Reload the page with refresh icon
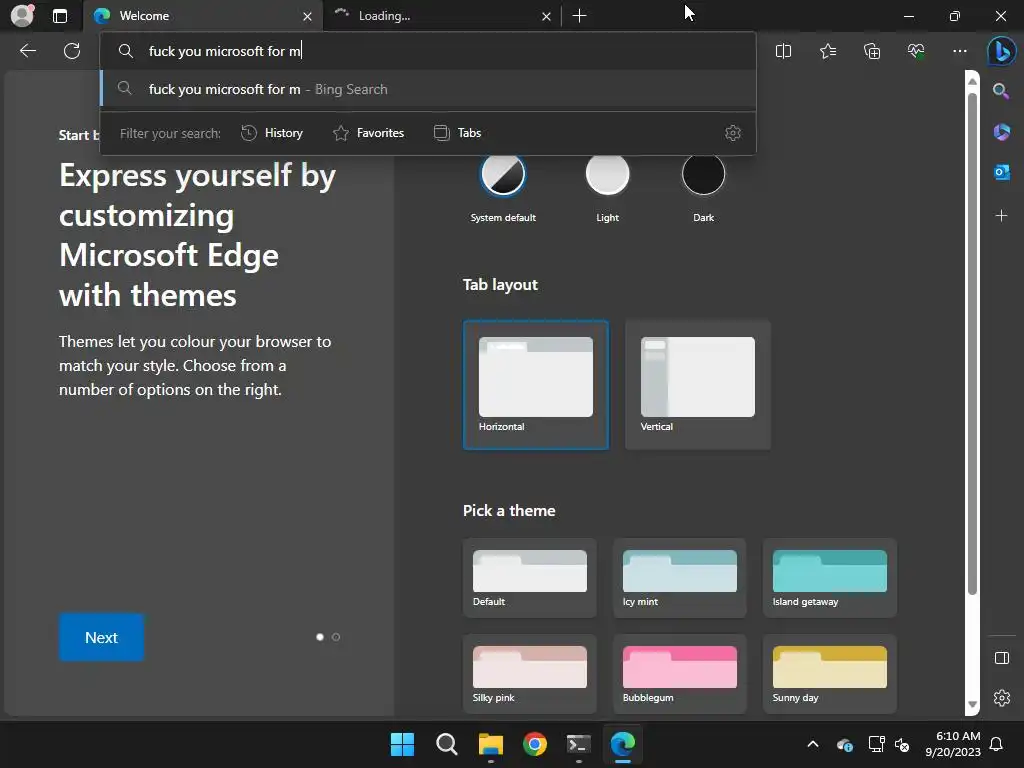 72,51
